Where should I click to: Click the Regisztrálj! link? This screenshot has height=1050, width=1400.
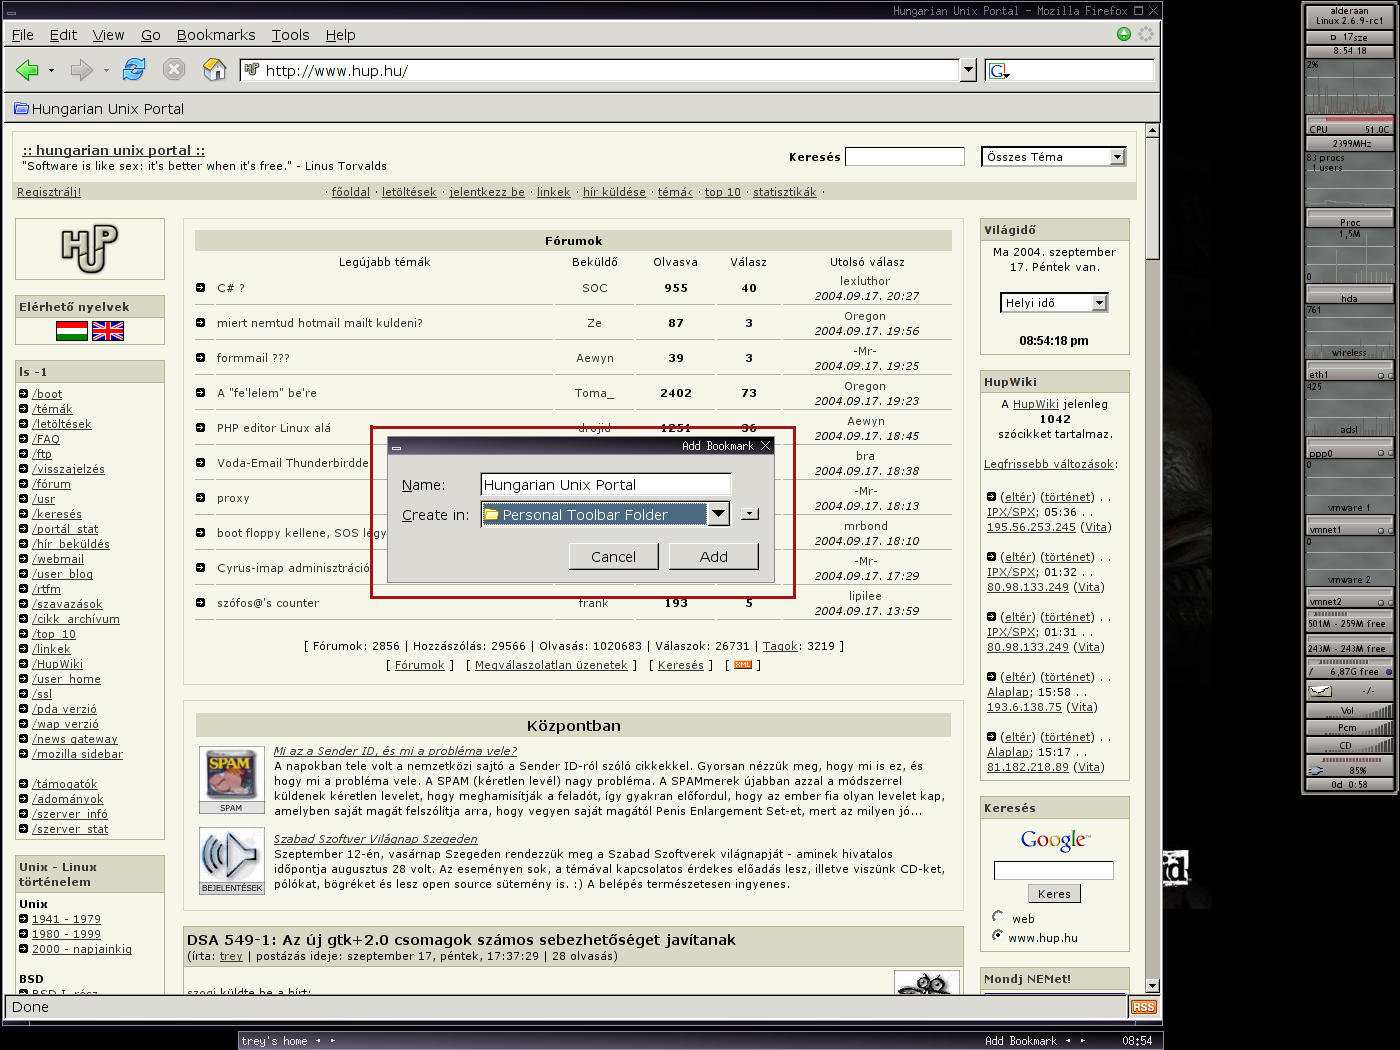click(x=49, y=192)
